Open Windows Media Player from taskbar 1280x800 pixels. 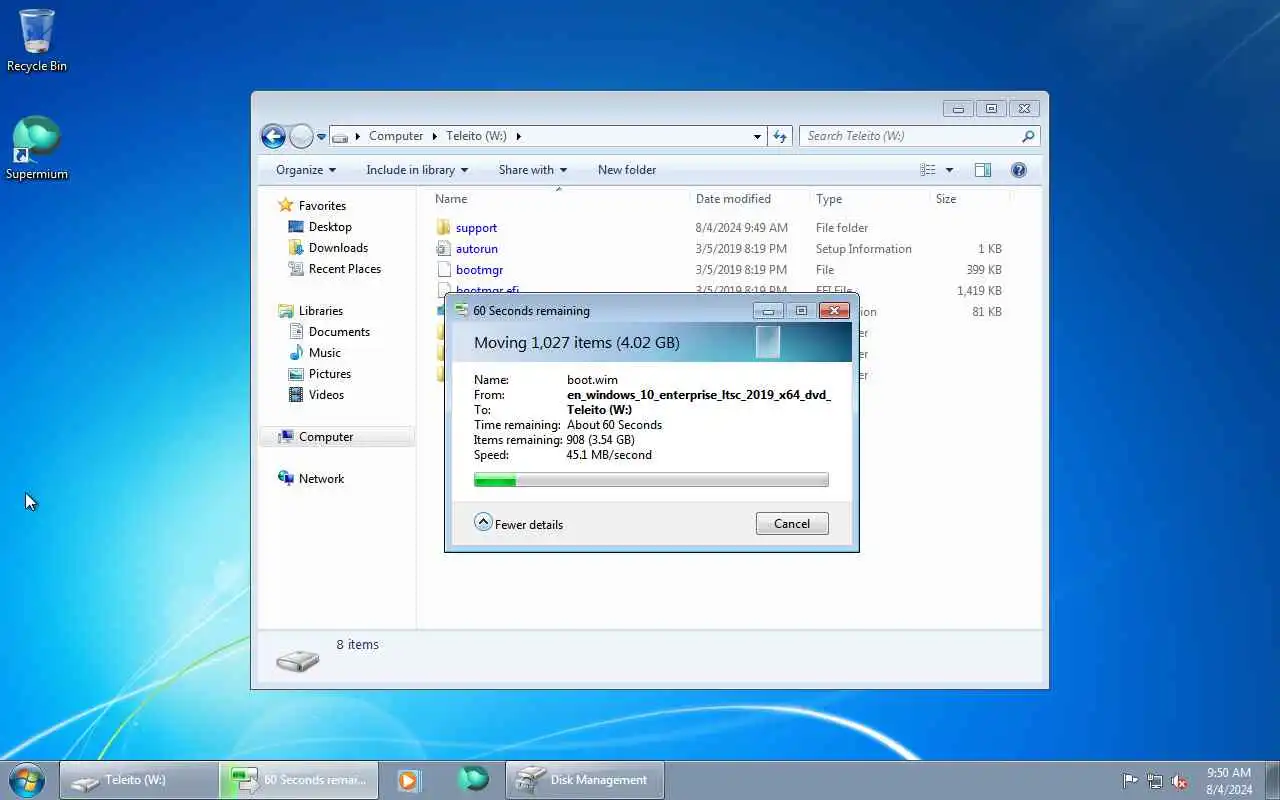409,780
